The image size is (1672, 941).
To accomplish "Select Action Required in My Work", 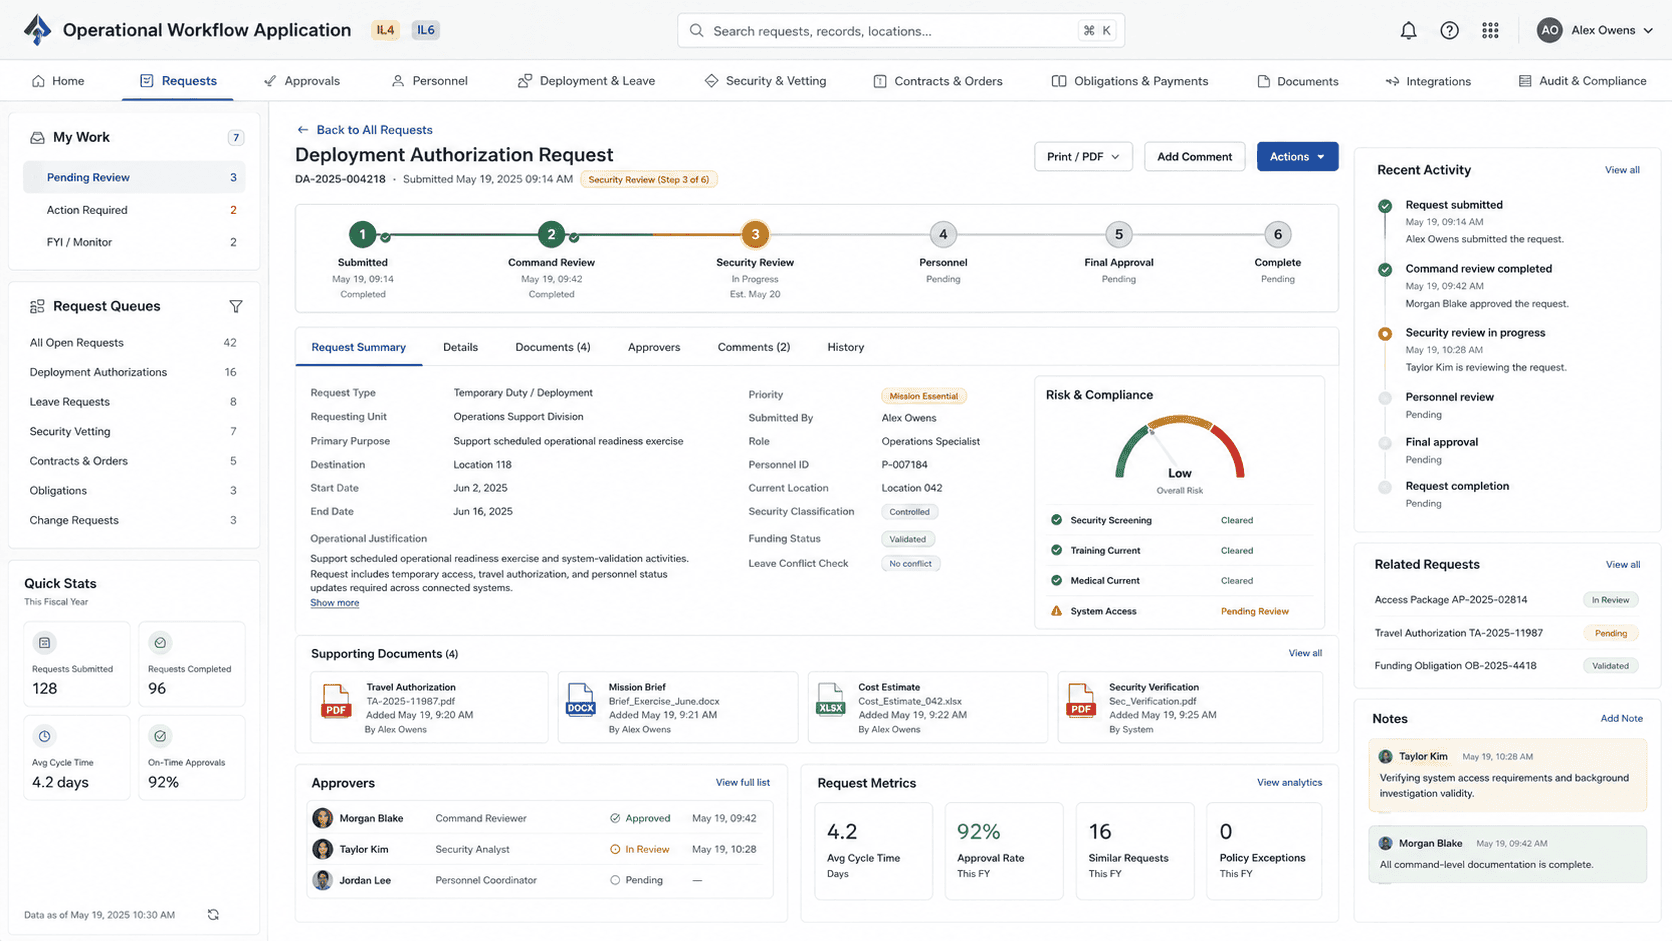I will point(134,210).
